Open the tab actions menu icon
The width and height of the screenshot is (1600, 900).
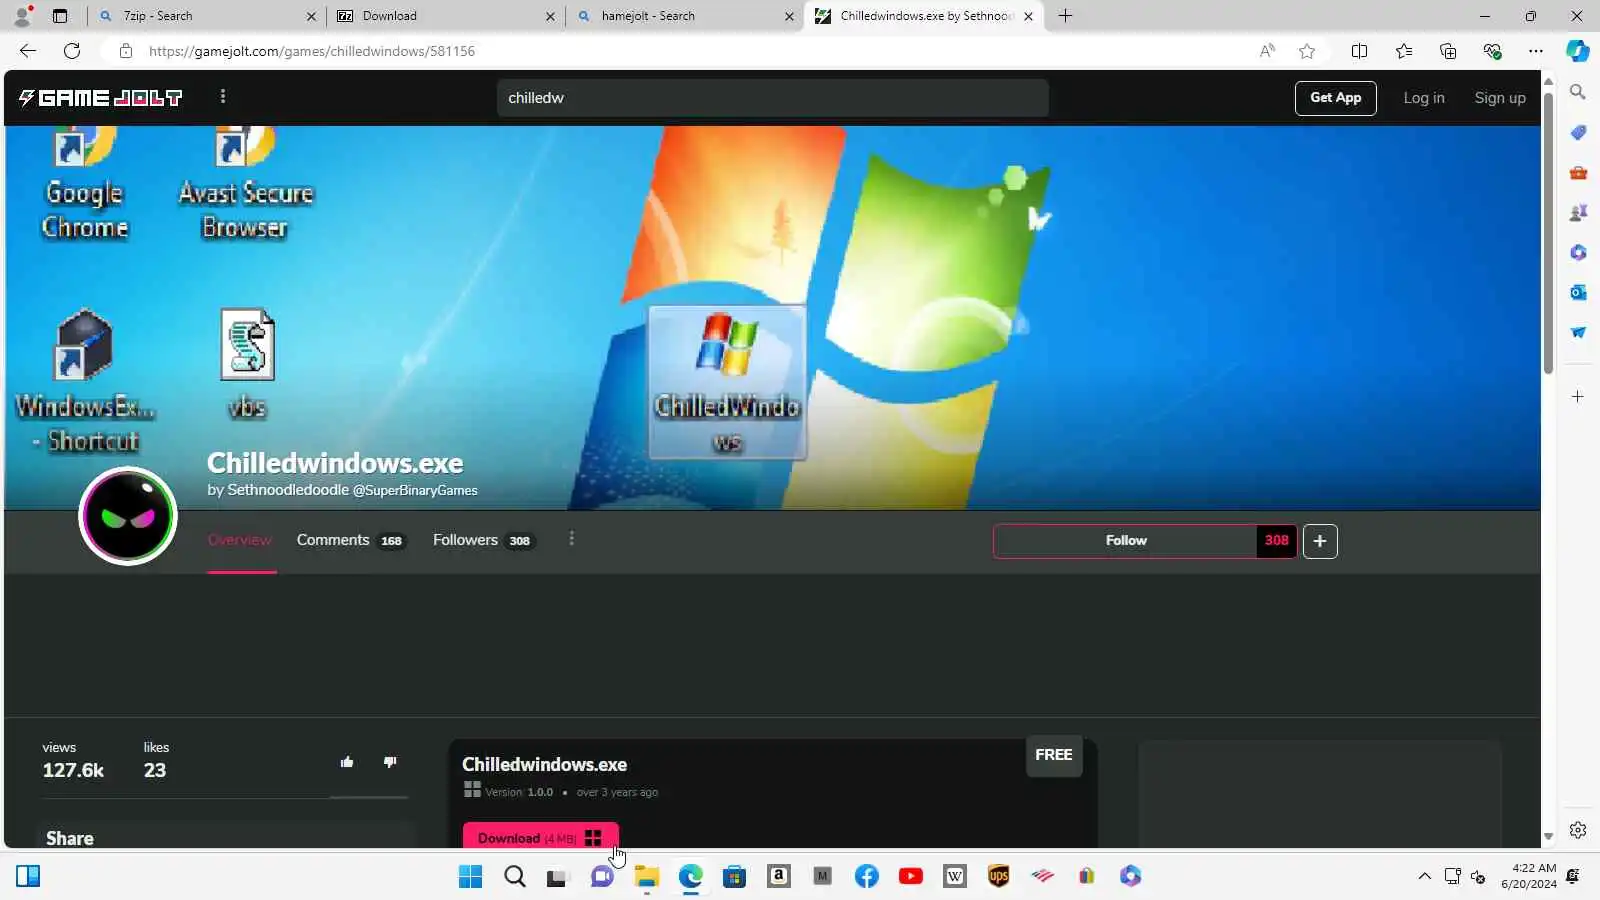(x=60, y=16)
